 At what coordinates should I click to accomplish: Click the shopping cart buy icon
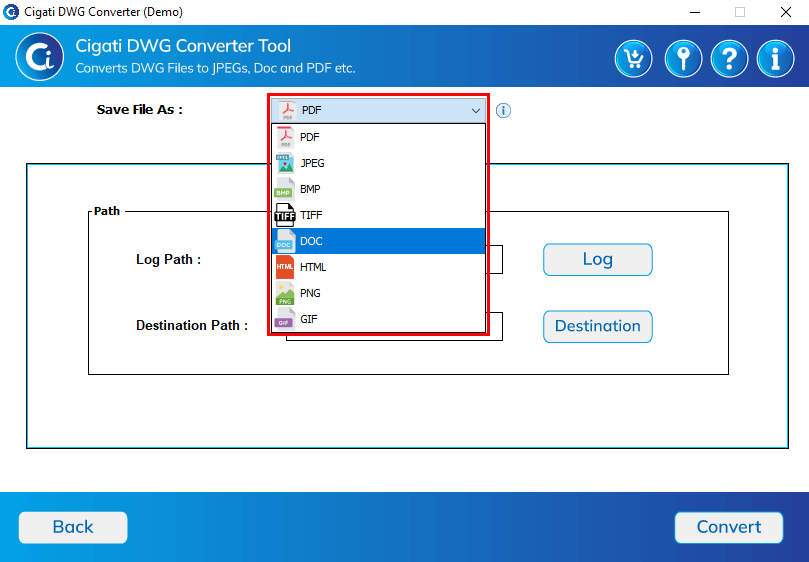click(x=634, y=59)
